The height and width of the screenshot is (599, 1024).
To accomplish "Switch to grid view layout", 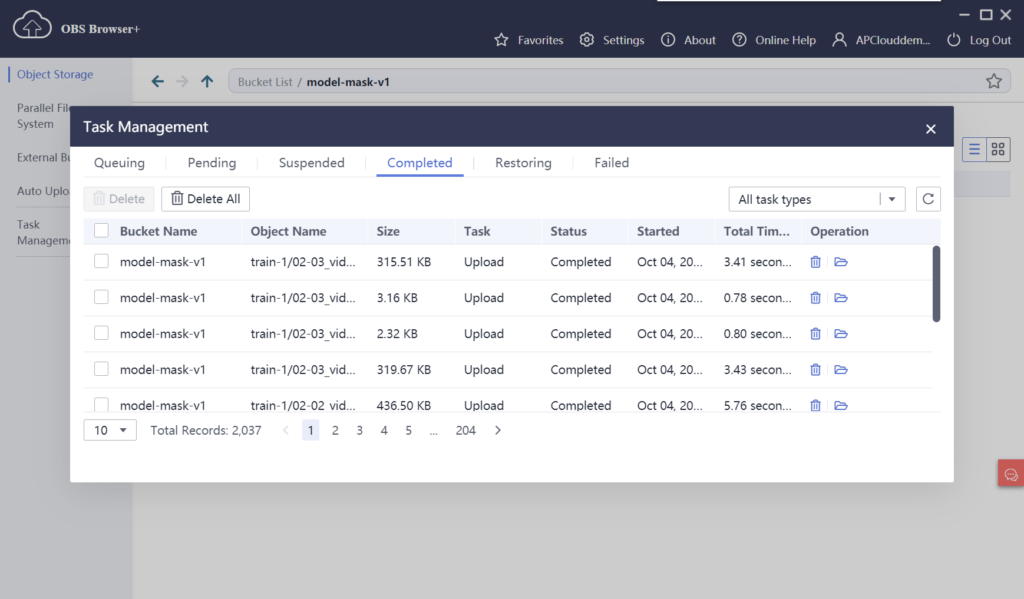I will (x=998, y=150).
